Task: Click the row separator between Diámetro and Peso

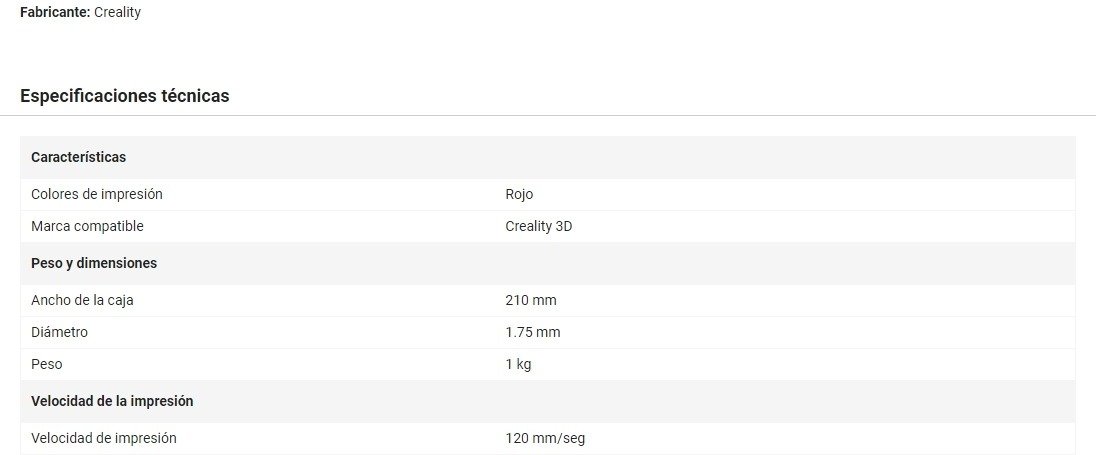Action: click(x=548, y=348)
